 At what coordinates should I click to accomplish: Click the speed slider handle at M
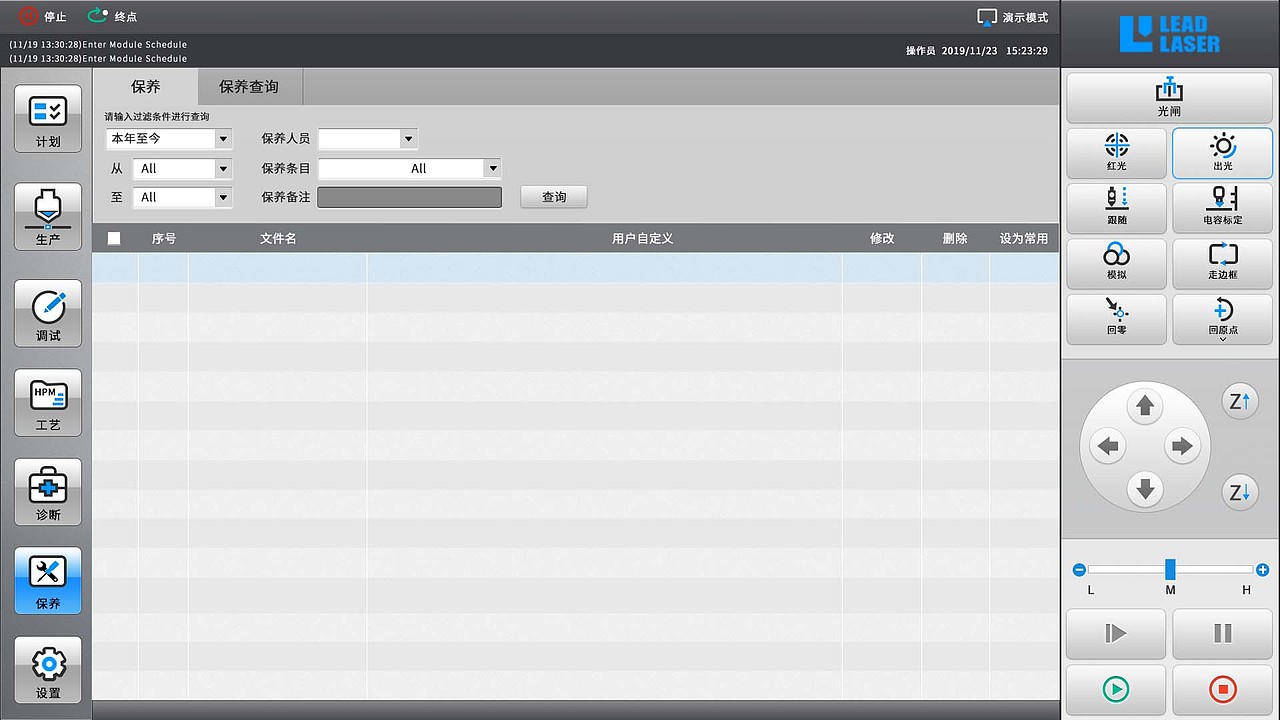1170,570
